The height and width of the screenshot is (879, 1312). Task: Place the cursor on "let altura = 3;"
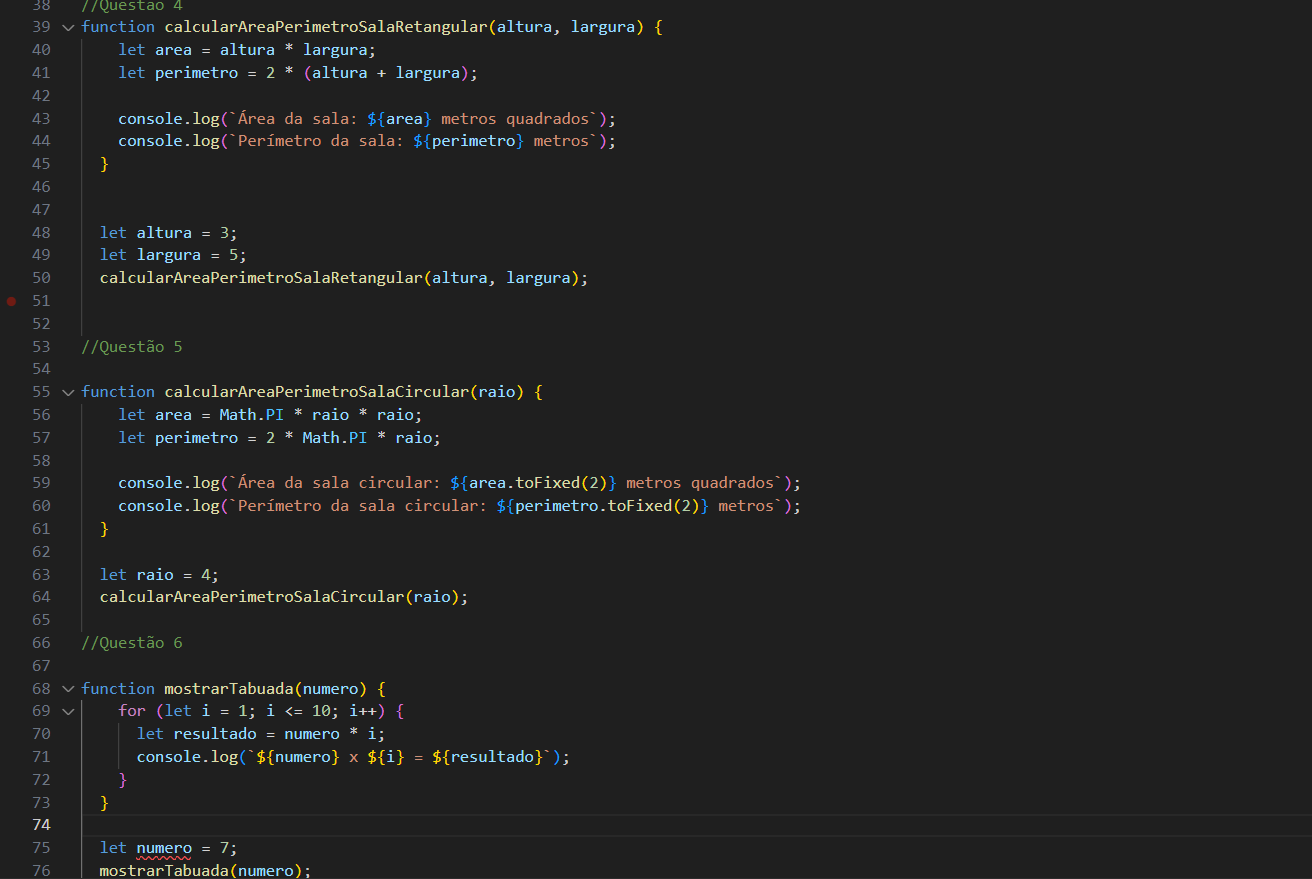point(169,233)
